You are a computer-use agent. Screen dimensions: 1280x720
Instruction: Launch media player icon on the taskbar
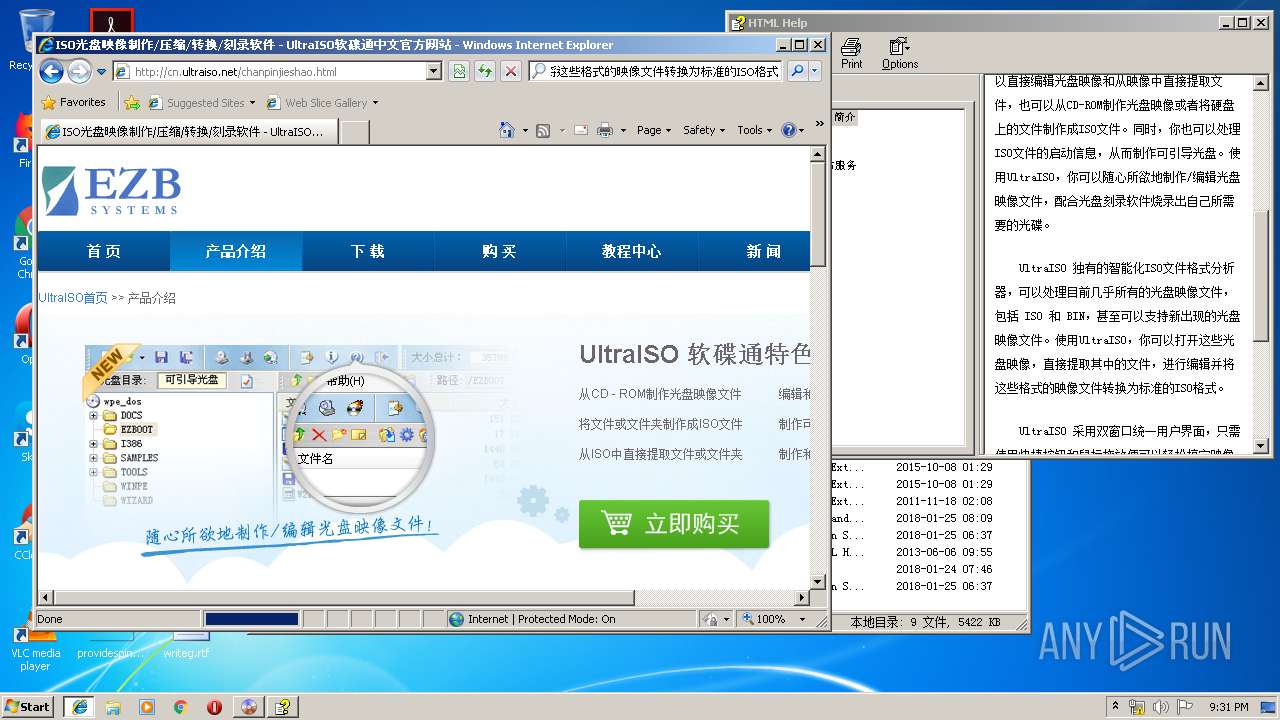click(x=147, y=706)
